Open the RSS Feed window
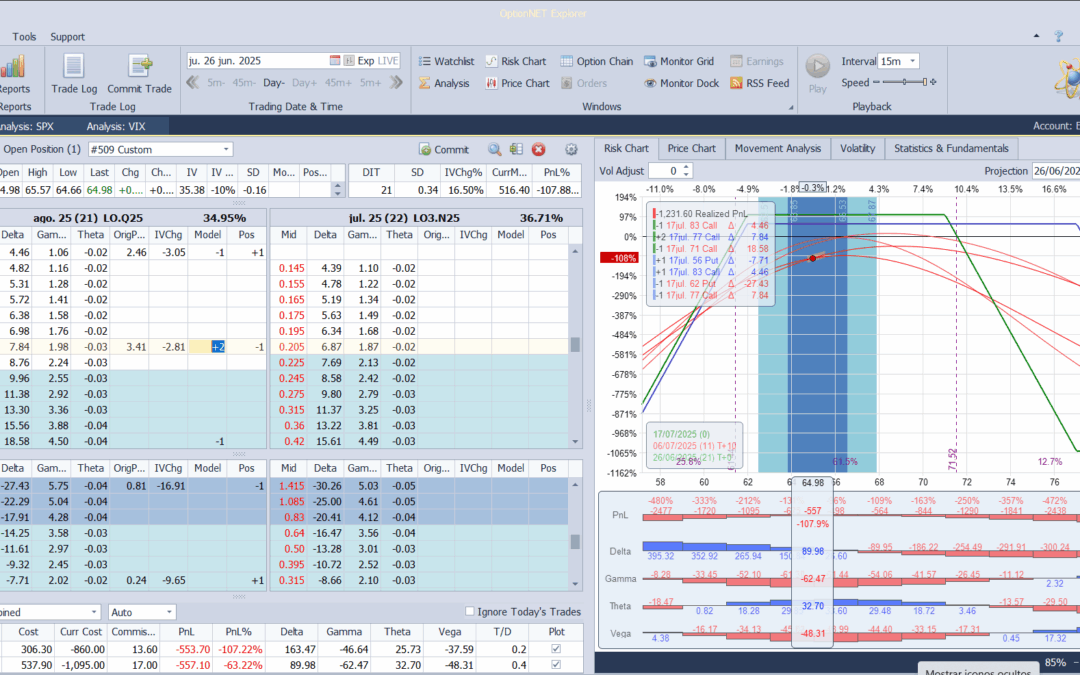 coord(759,83)
